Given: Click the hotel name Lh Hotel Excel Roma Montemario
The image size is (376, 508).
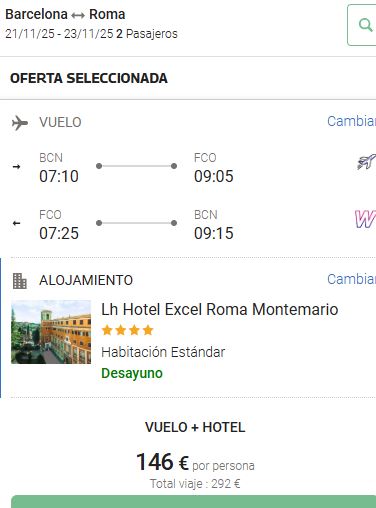Looking at the screenshot, I should point(220,309).
